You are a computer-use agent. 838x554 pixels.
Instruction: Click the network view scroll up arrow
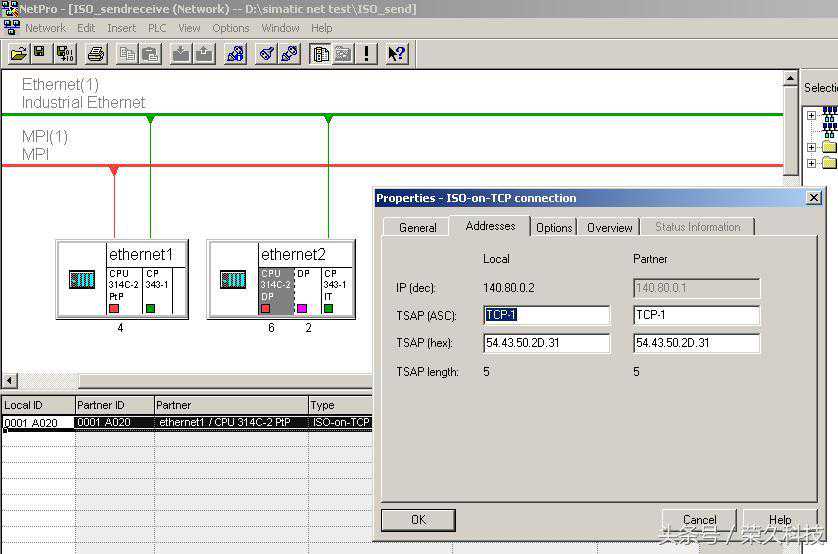(x=791, y=79)
